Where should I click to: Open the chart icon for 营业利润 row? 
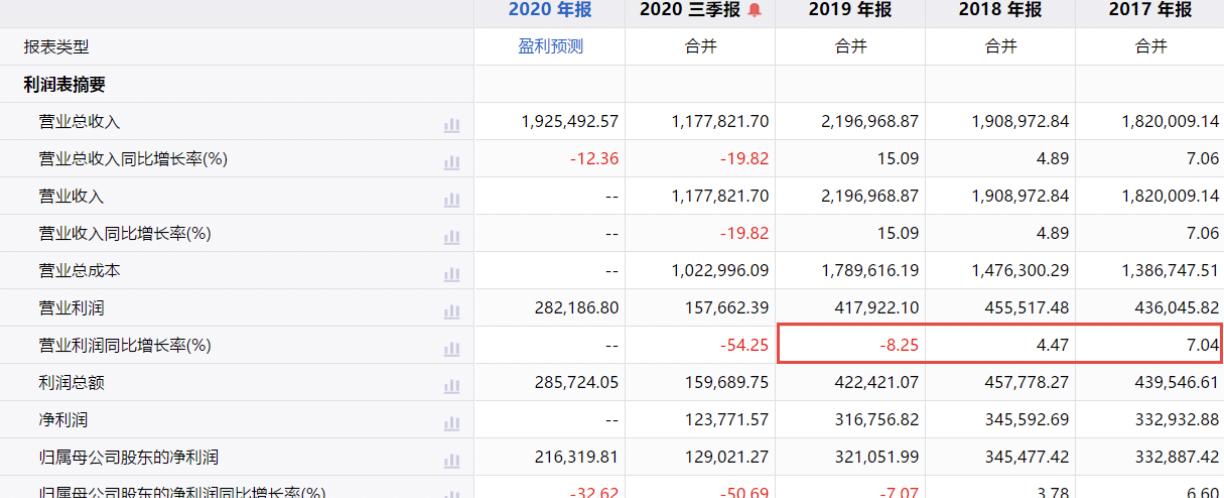coord(451,309)
